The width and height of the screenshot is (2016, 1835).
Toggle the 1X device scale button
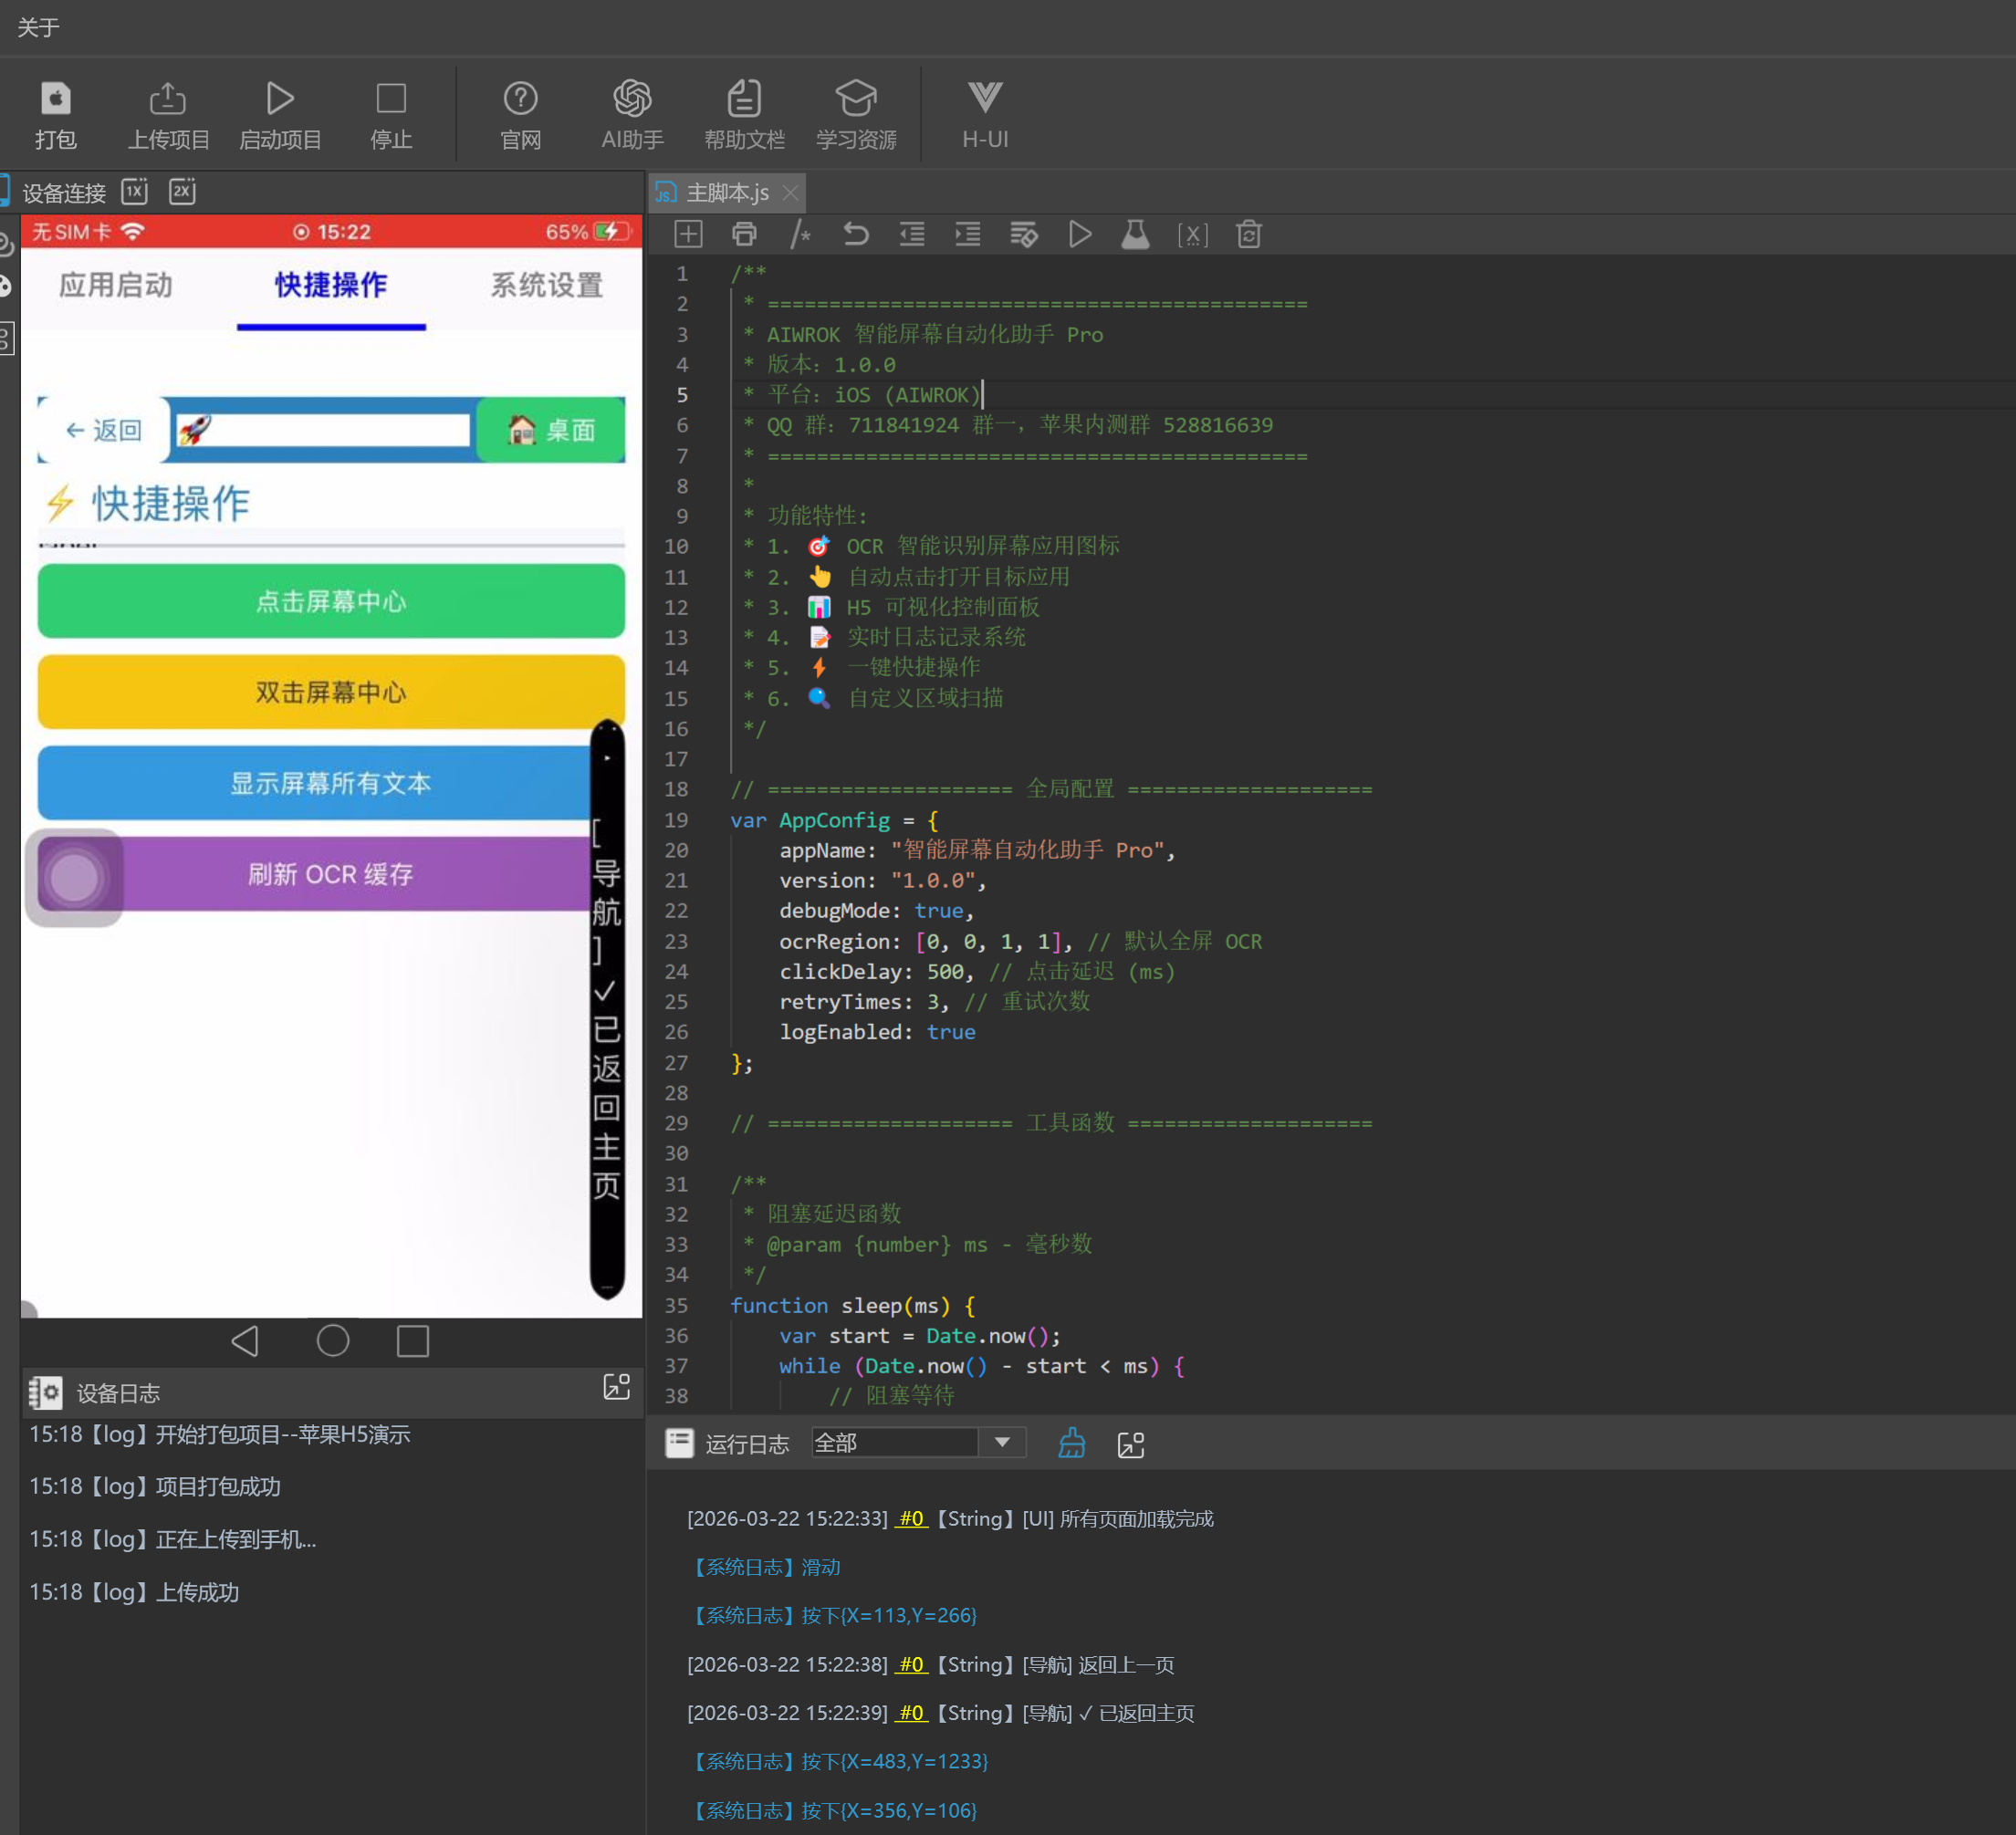[135, 191]
